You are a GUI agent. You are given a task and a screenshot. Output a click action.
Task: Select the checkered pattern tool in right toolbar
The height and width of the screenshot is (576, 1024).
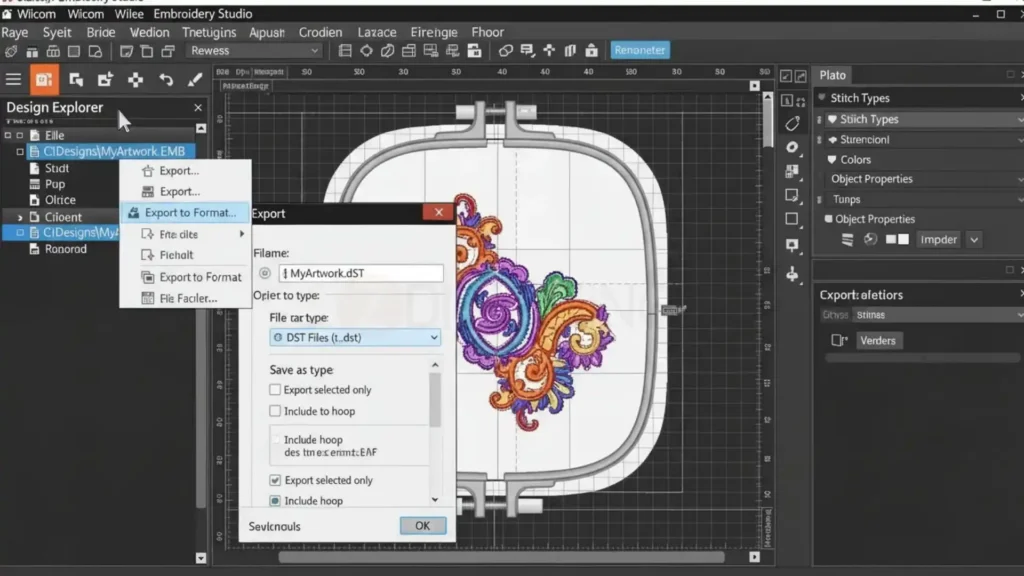click(x=792, y=171)
